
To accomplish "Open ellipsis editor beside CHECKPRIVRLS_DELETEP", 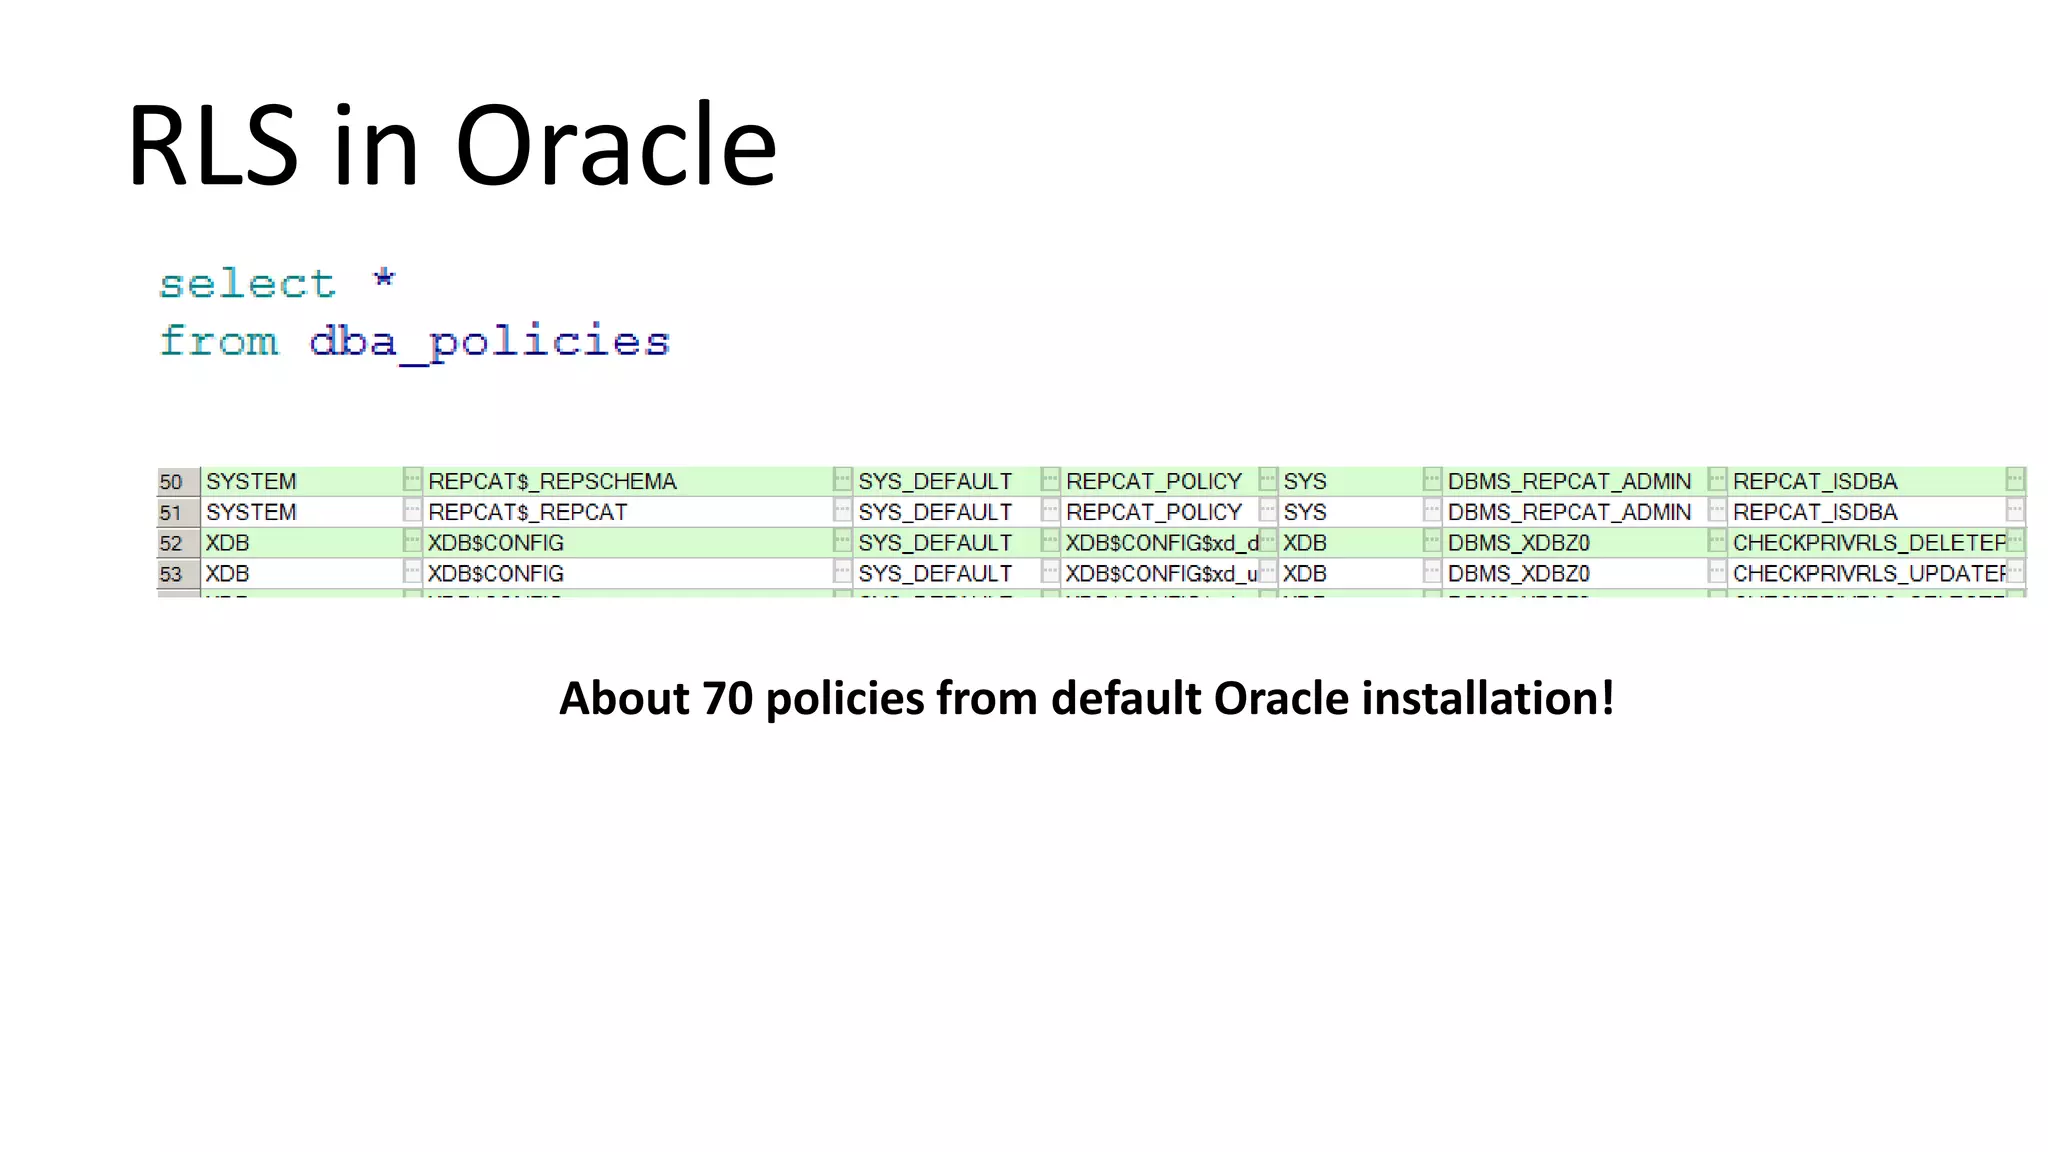I will pos(2016,542).
